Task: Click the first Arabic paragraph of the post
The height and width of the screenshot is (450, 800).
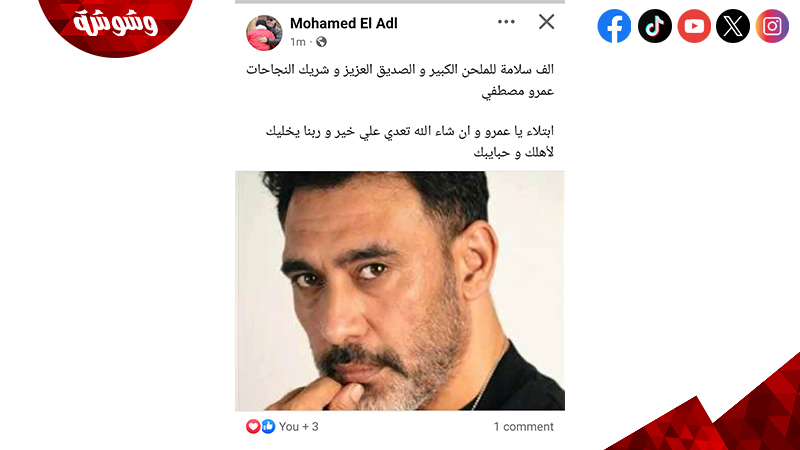Action: pos(400,80)
